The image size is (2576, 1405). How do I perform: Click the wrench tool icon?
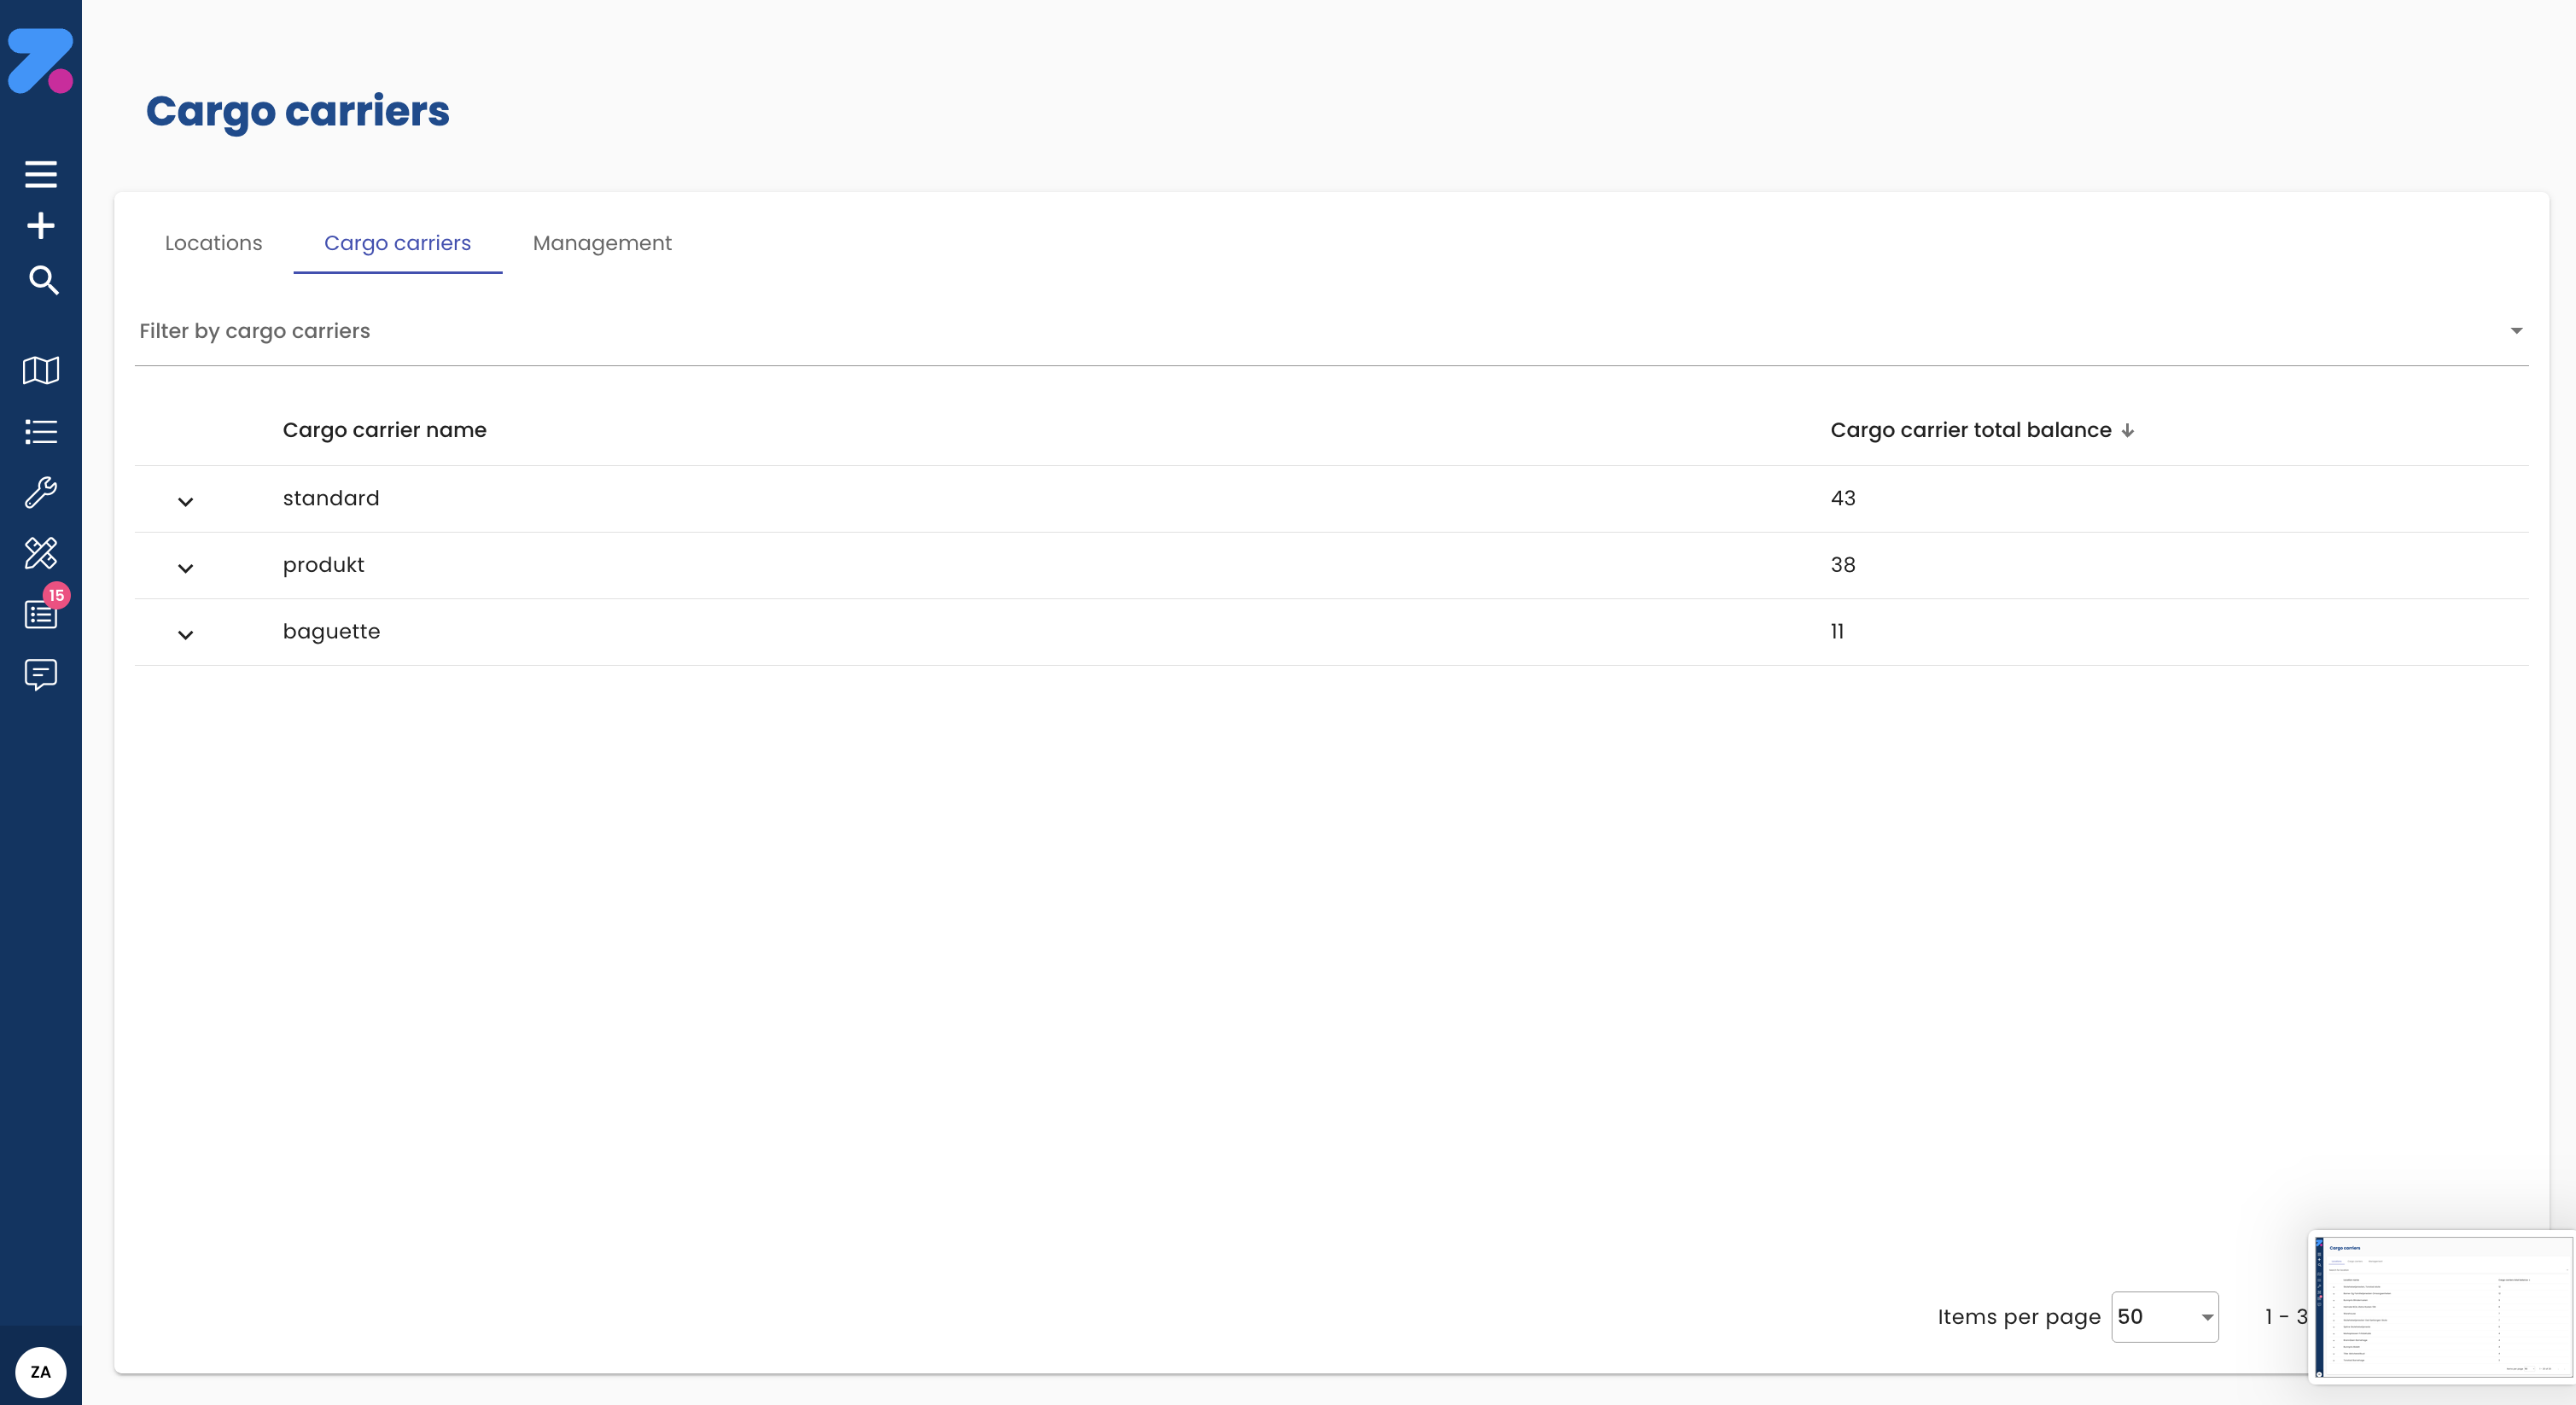(40, 492)
